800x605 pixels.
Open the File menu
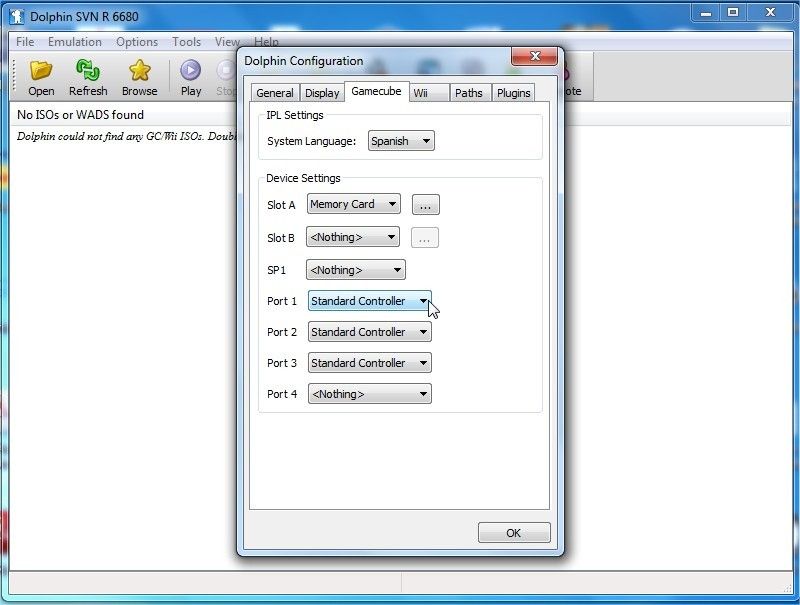25,42
